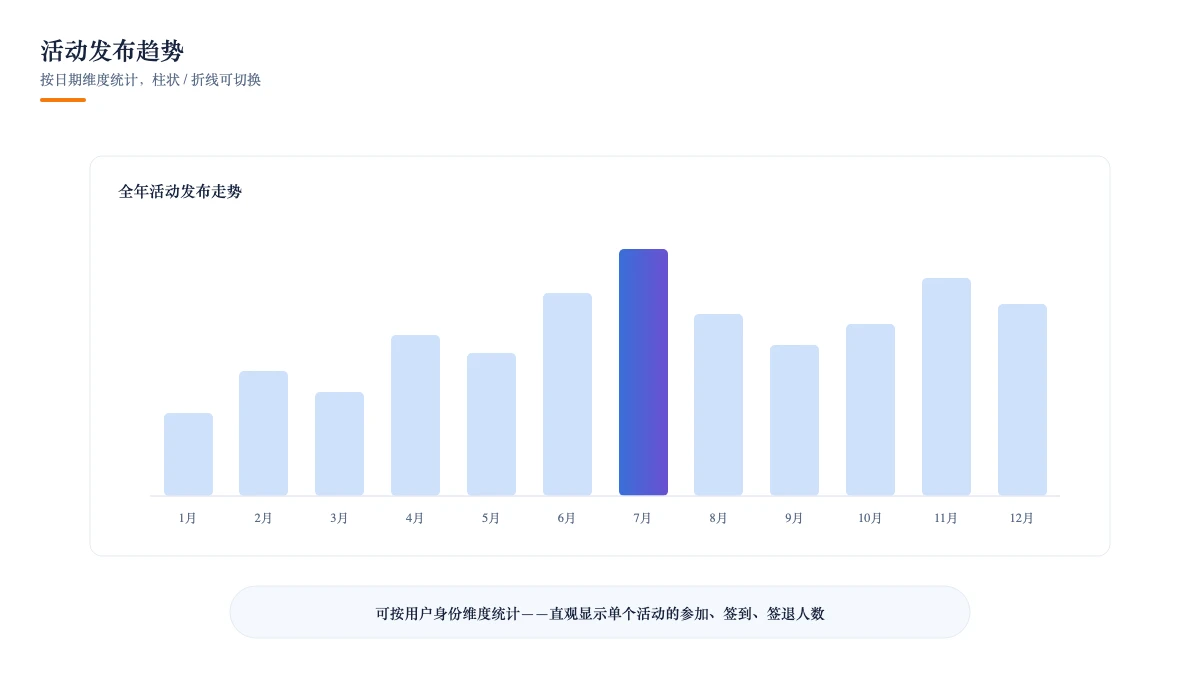Click the highlighted 7月 bar

pos(643,372)
